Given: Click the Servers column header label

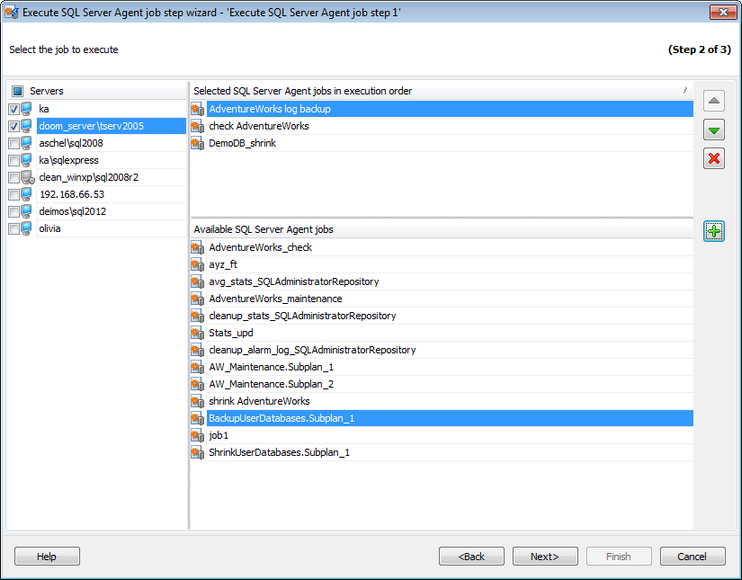Looking at the screenshot, I should 46,91.
